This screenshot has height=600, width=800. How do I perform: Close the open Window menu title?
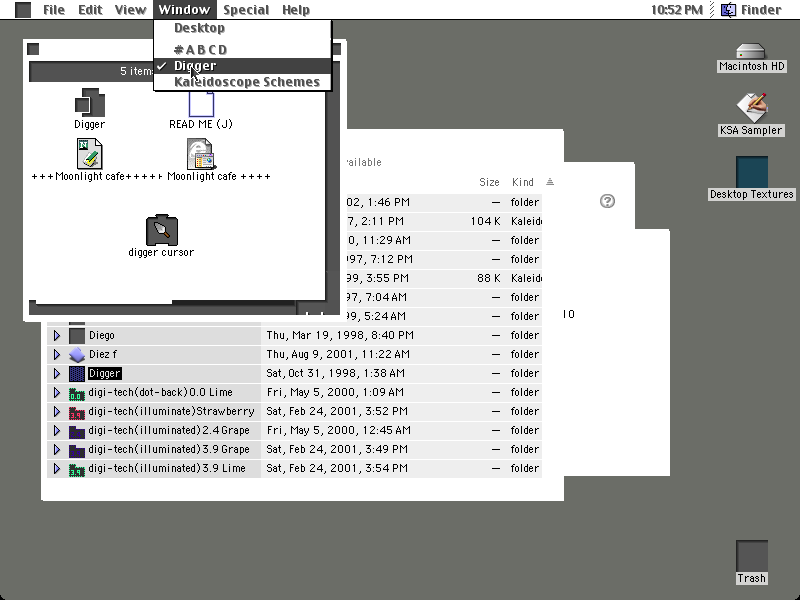[184, 10]
